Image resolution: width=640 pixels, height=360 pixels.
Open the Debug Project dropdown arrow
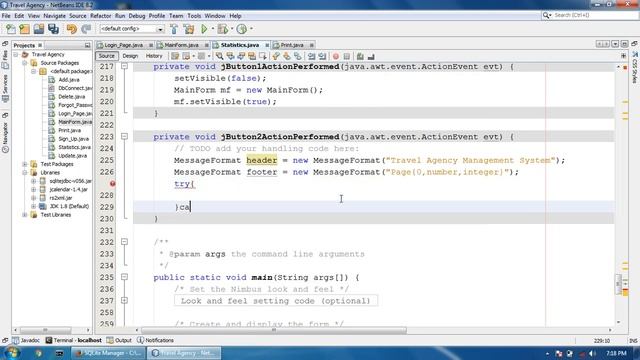tap(232, 29)
